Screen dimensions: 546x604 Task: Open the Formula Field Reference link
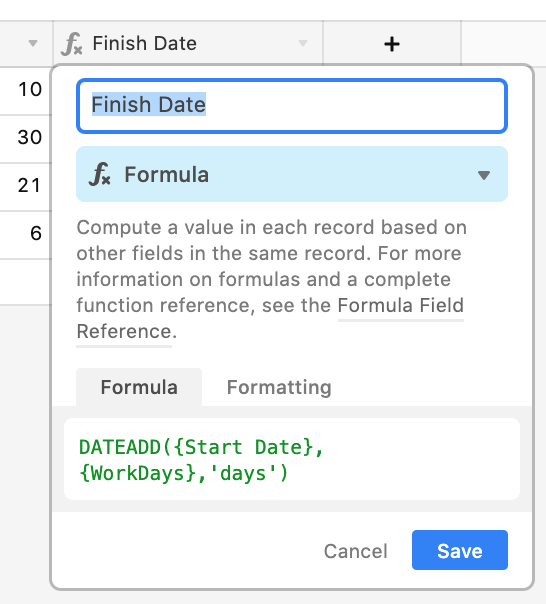click(x=400, y=306)
